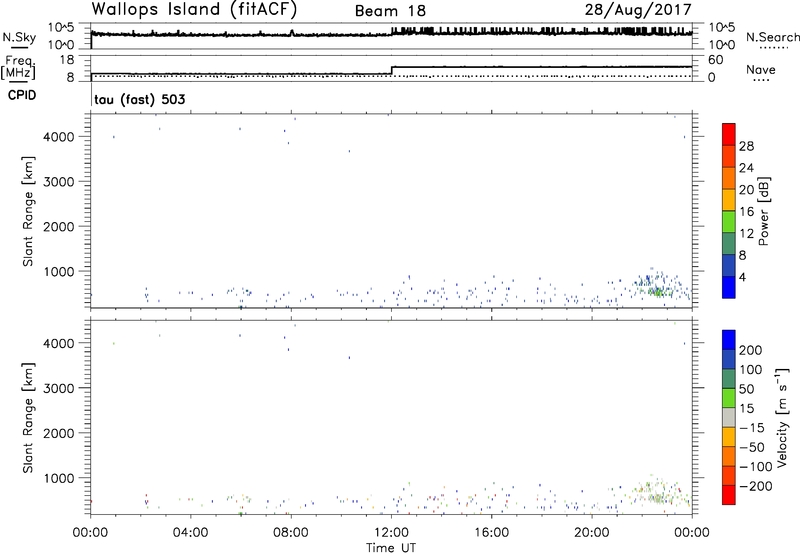The image size is (800, 554).
Task: Click the '4000' range tick in velocity panel
Action: pos(59,343)
